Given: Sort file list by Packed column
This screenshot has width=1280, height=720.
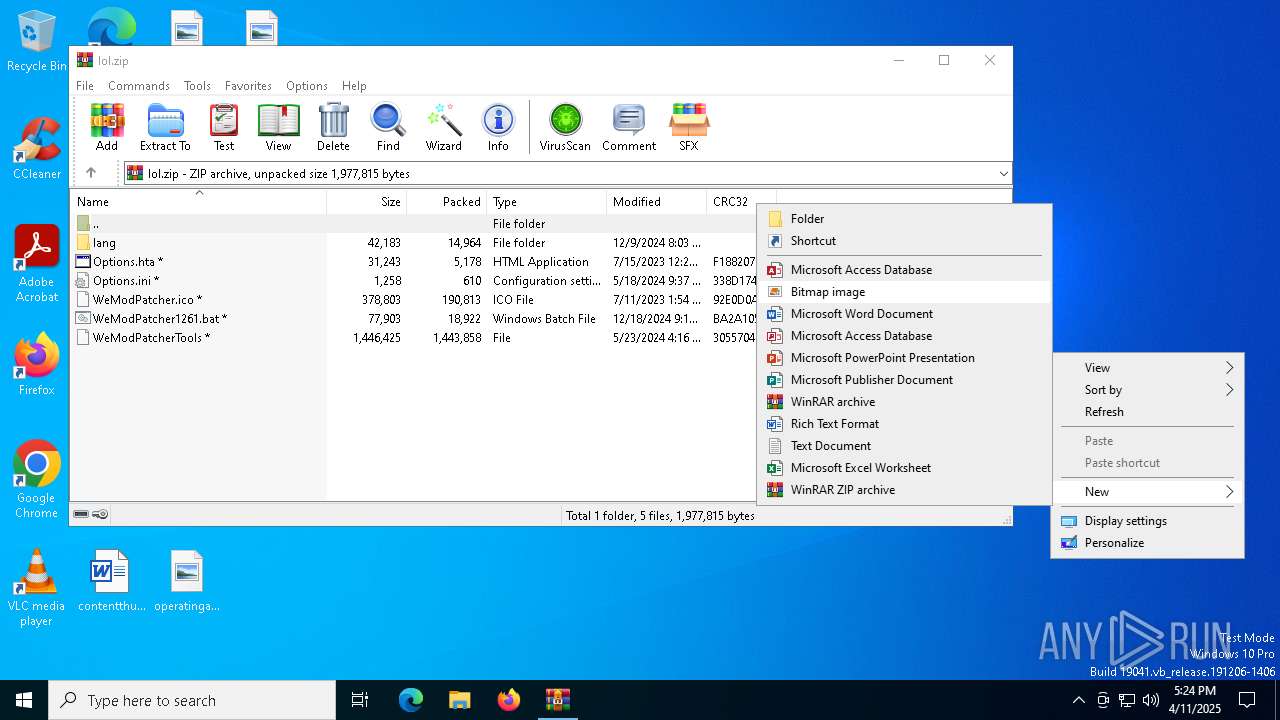Looking at the screenshot, I should [x=446, y=202].
